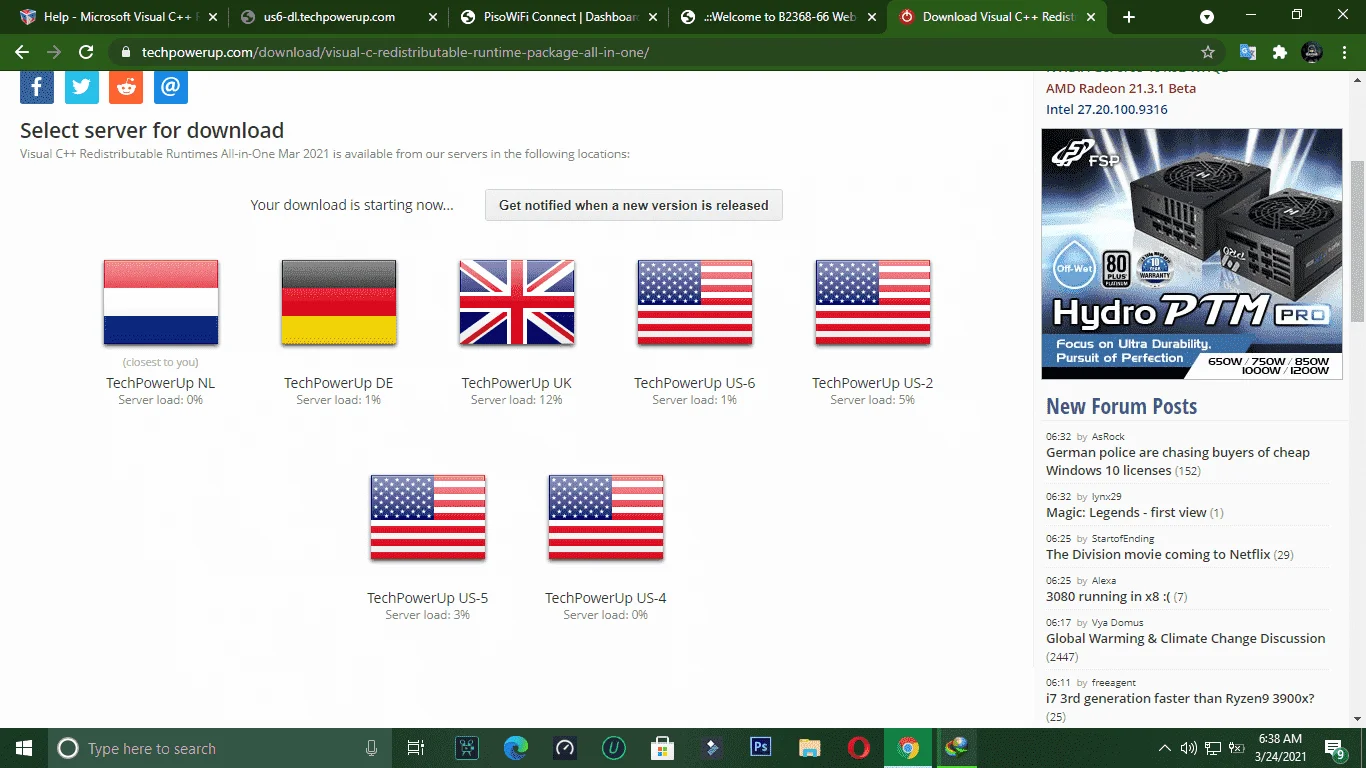Image resolution: width=1366 pixels, height=768 pixels.
Task: Switch to the Welcome to B2368-66 tab
Action: (780, 17)
